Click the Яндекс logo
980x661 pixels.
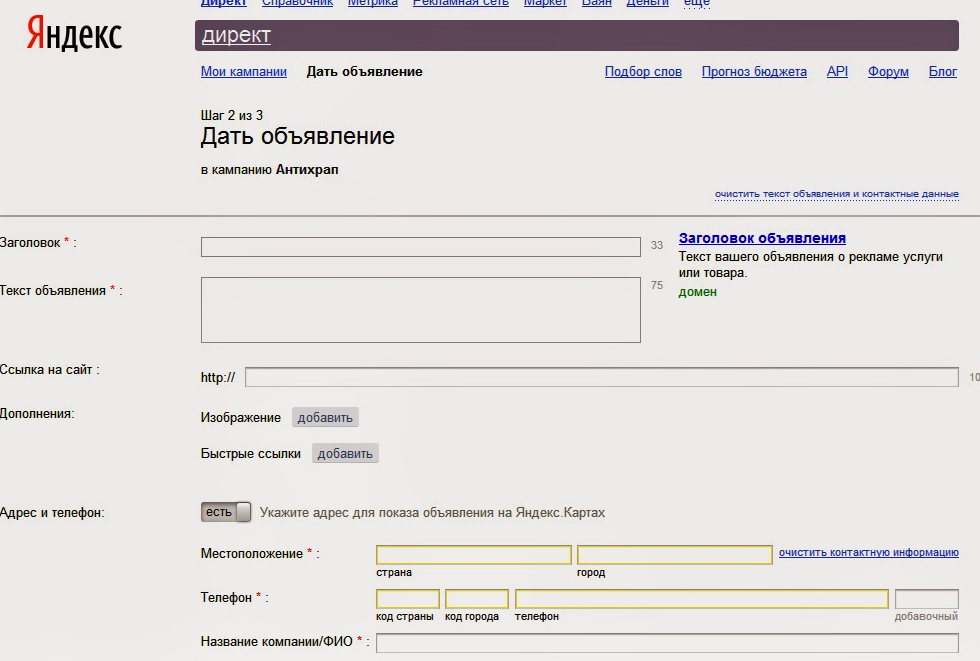pos(74,34)
